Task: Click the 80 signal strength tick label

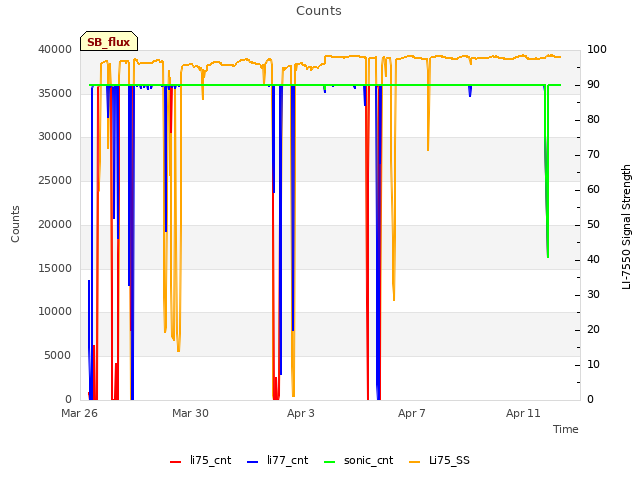Action: click(x=593, y=120)
